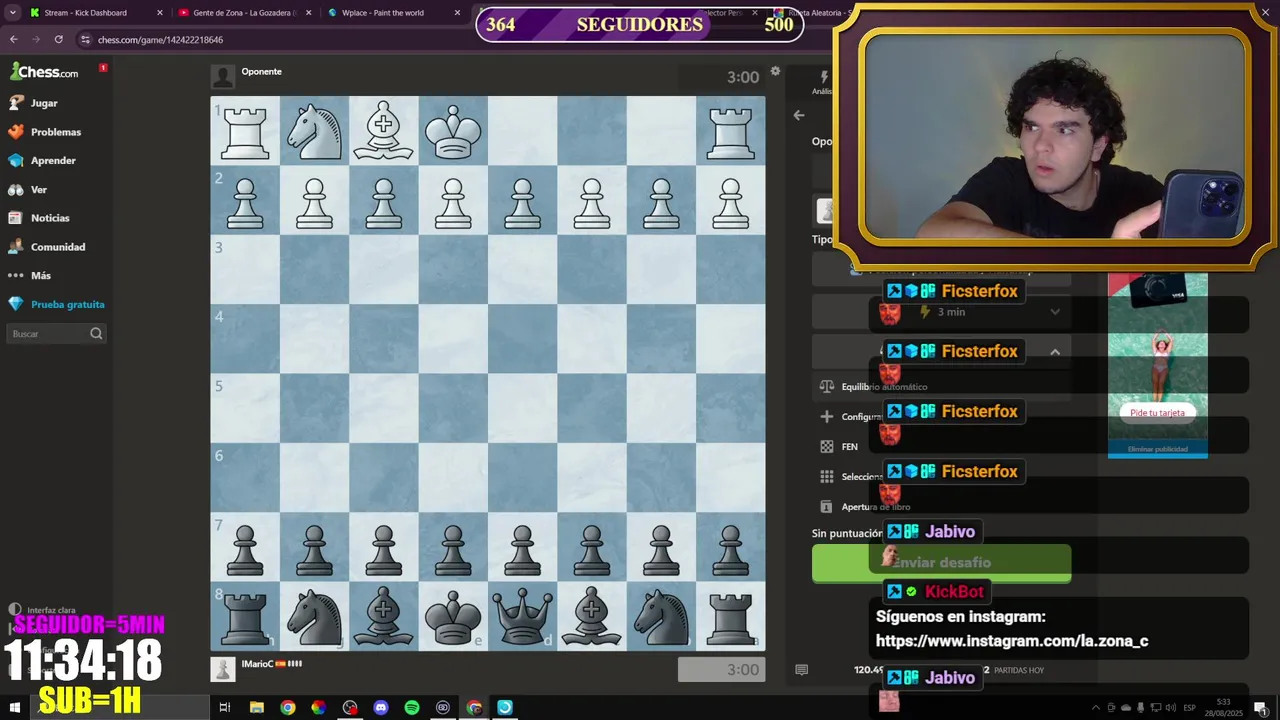Click the opponent's 3:00 clock
The width and height of the screenshot is (1280, 720).
point(721,77)
